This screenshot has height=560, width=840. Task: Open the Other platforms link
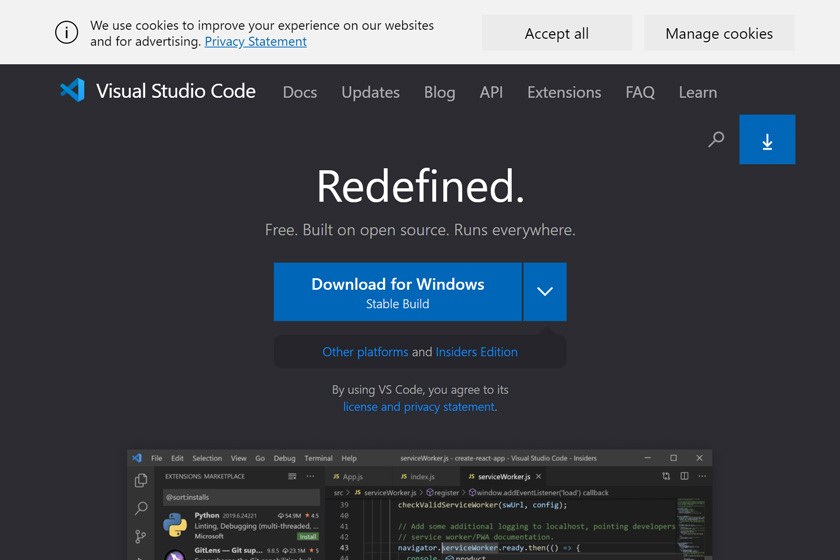click(x=365, y=352)
